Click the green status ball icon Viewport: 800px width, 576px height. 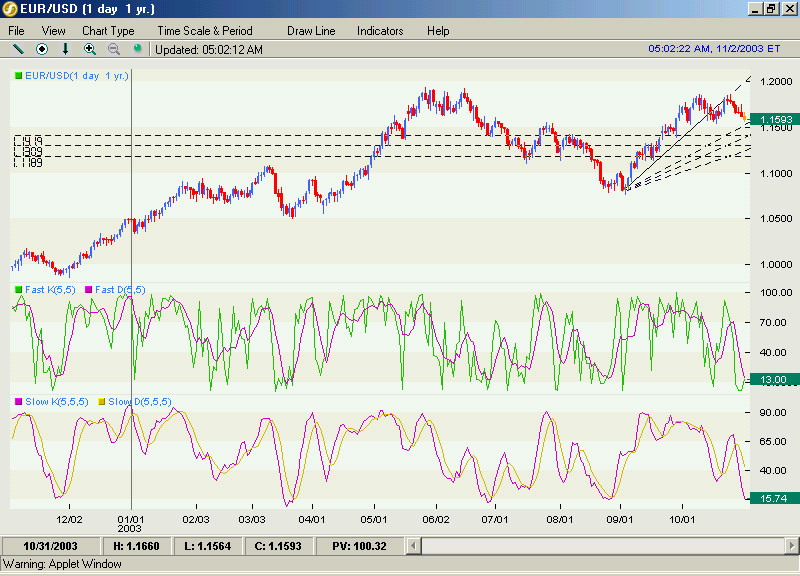click(x=137, y=48)
